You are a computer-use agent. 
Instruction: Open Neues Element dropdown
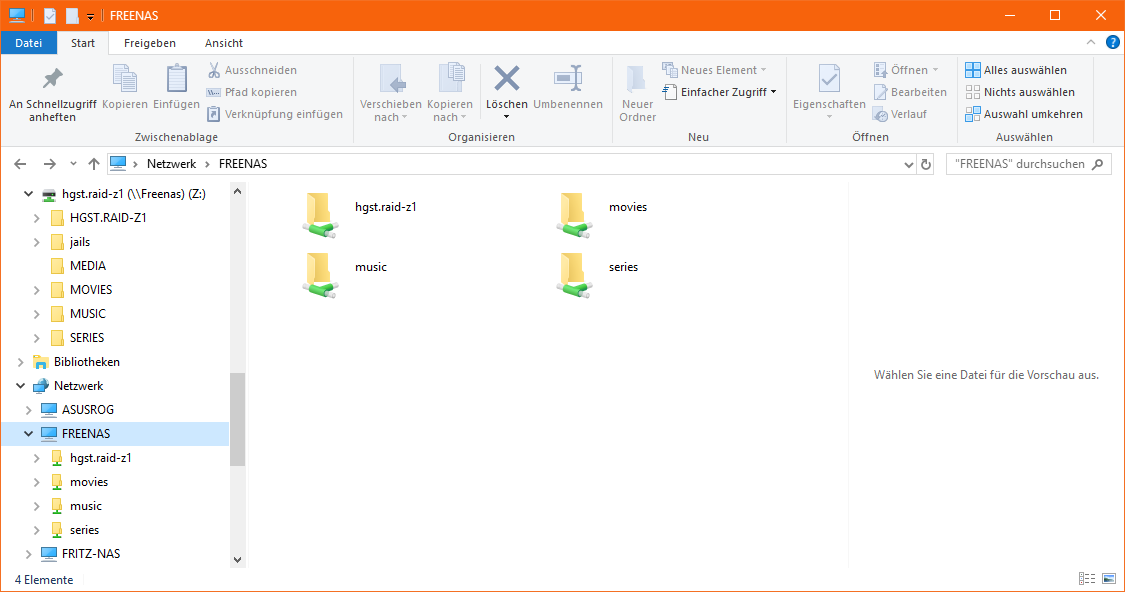coord(715,70)
